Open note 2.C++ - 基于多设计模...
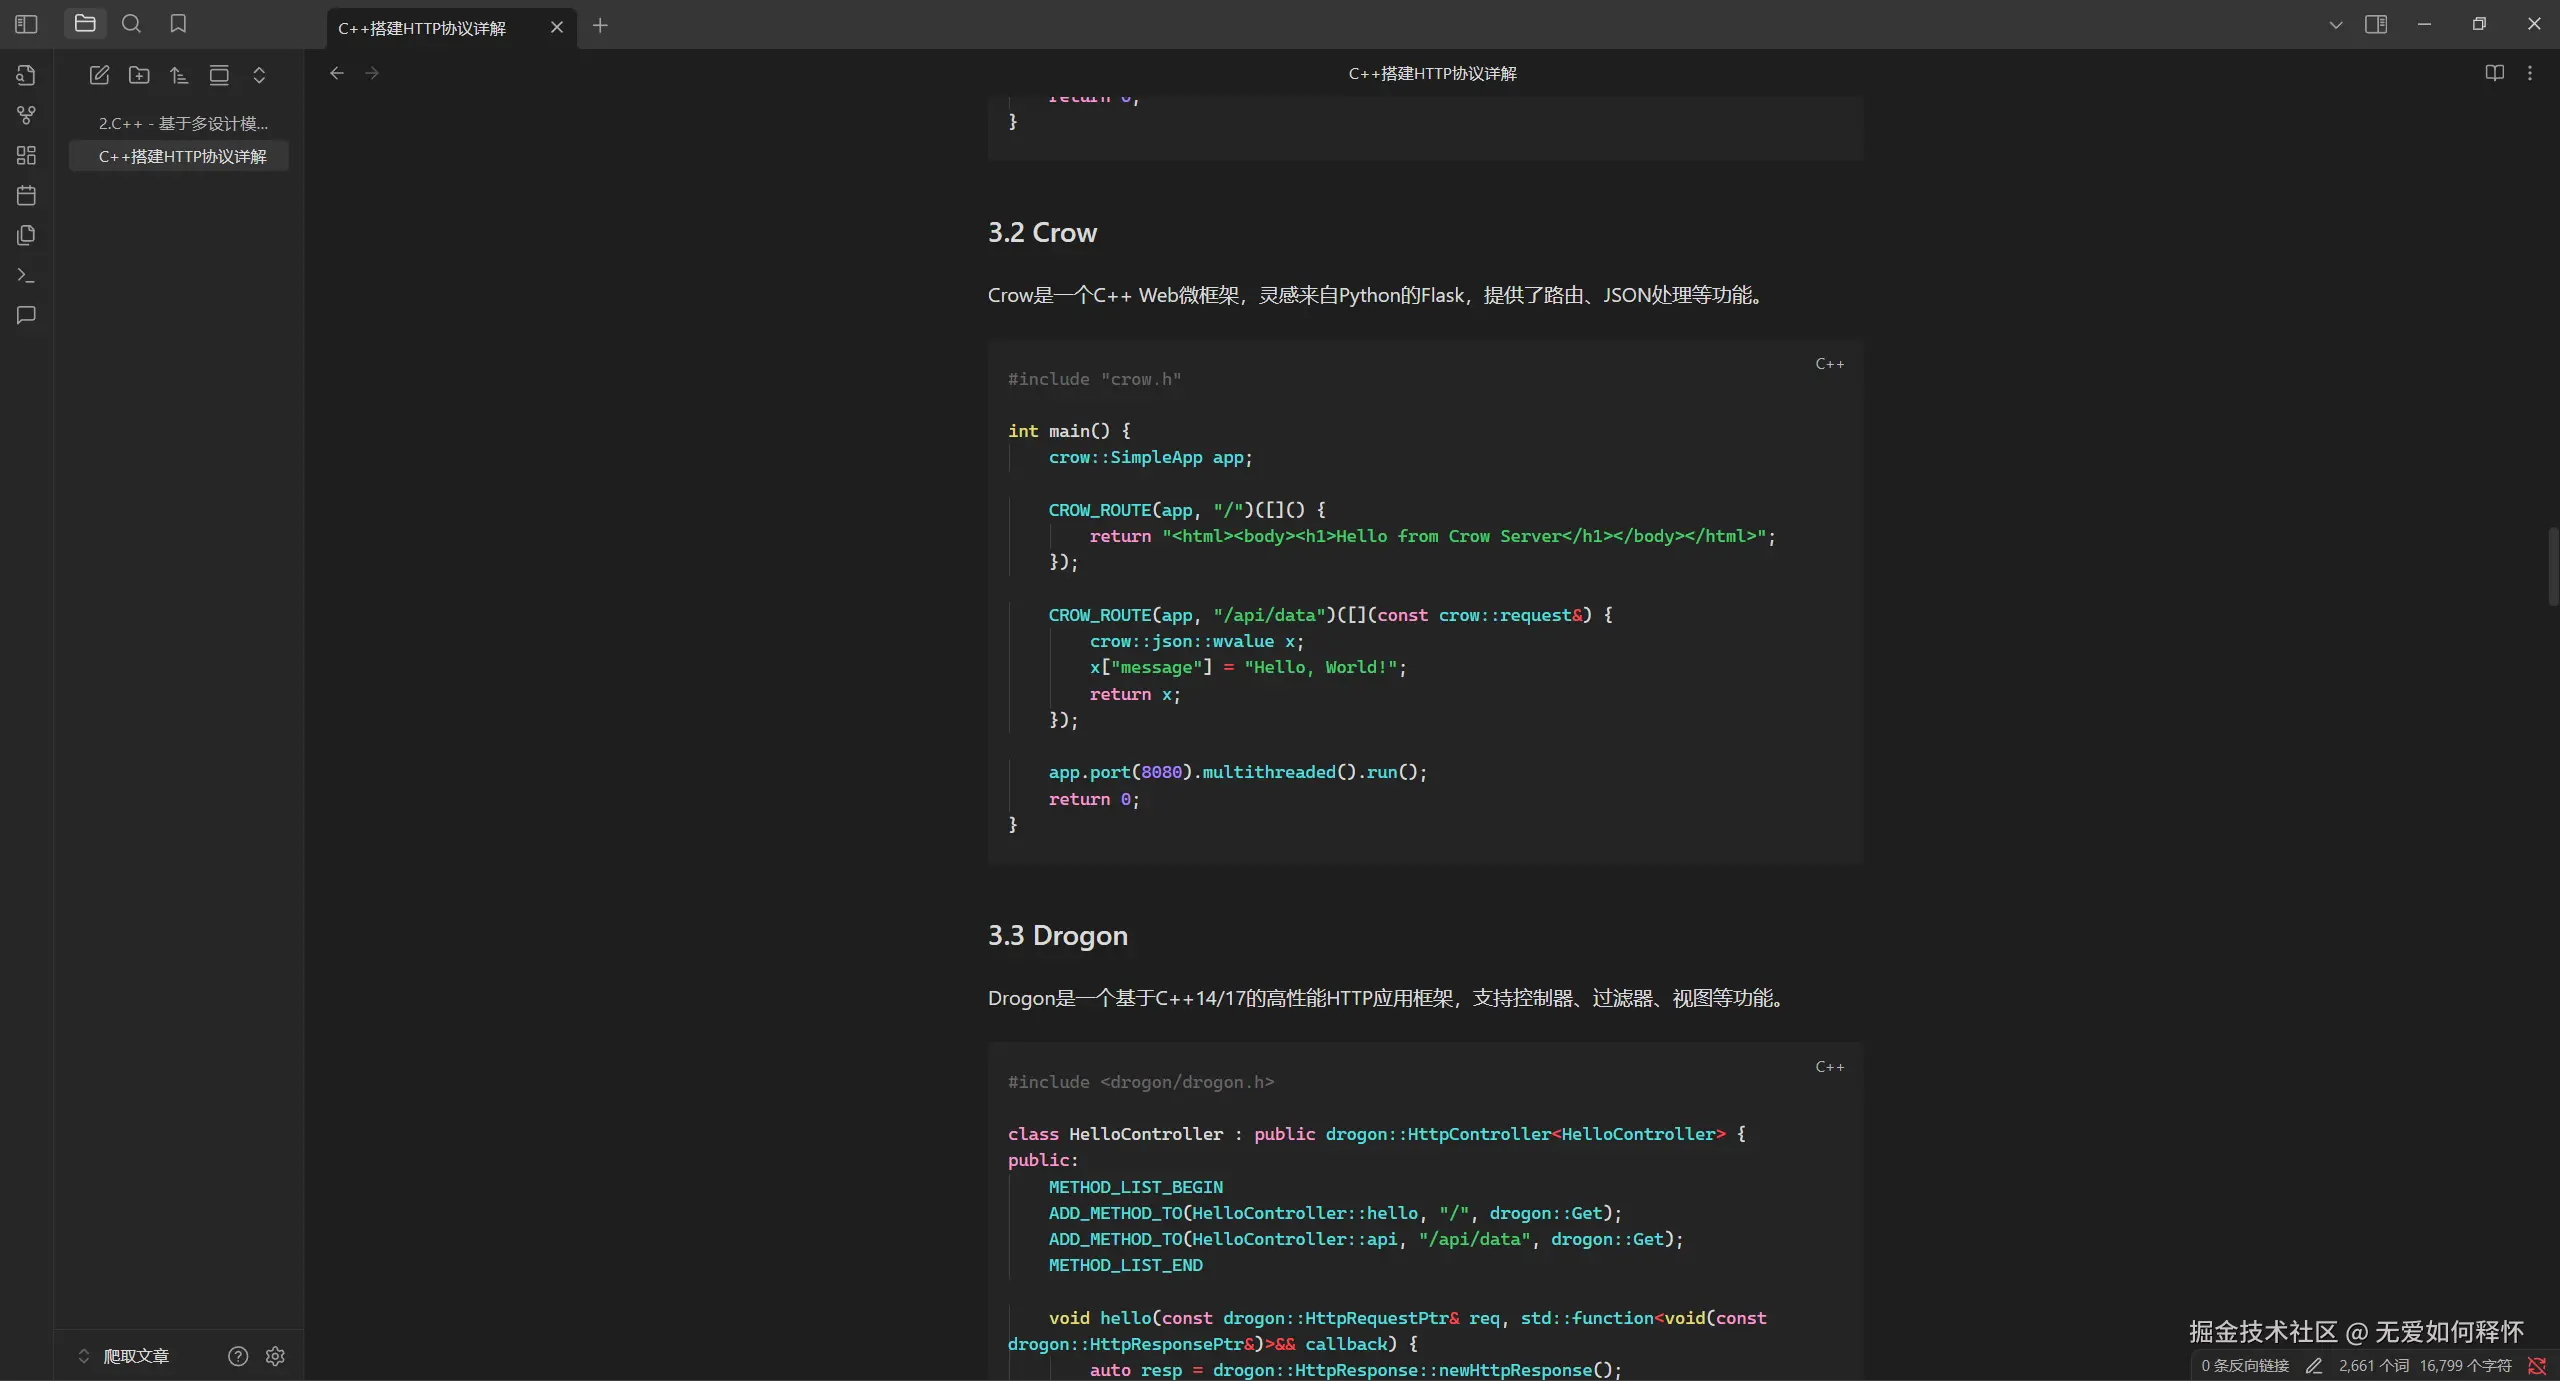This screenshot has height=1381, width=2560. [183, 123]
